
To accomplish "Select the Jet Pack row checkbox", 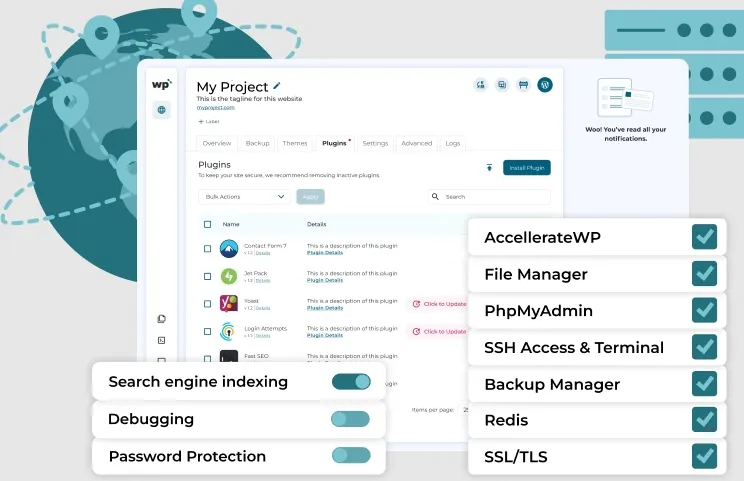I will pos(207,276).
